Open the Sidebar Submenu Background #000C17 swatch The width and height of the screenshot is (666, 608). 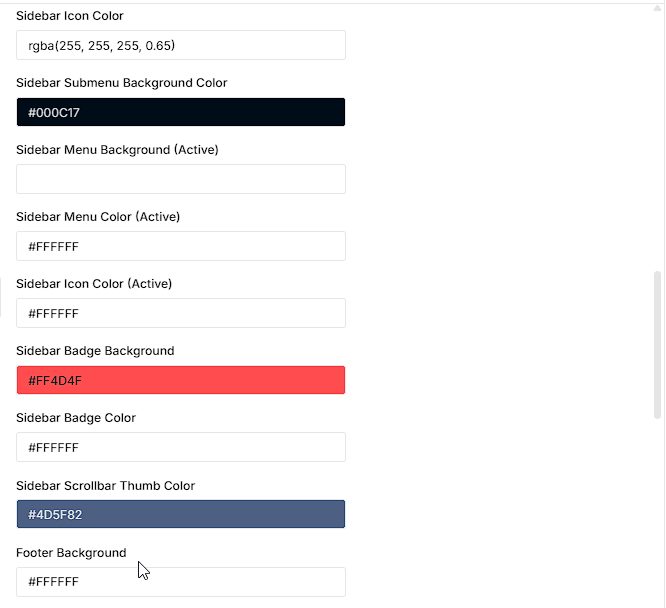point(181,112)
